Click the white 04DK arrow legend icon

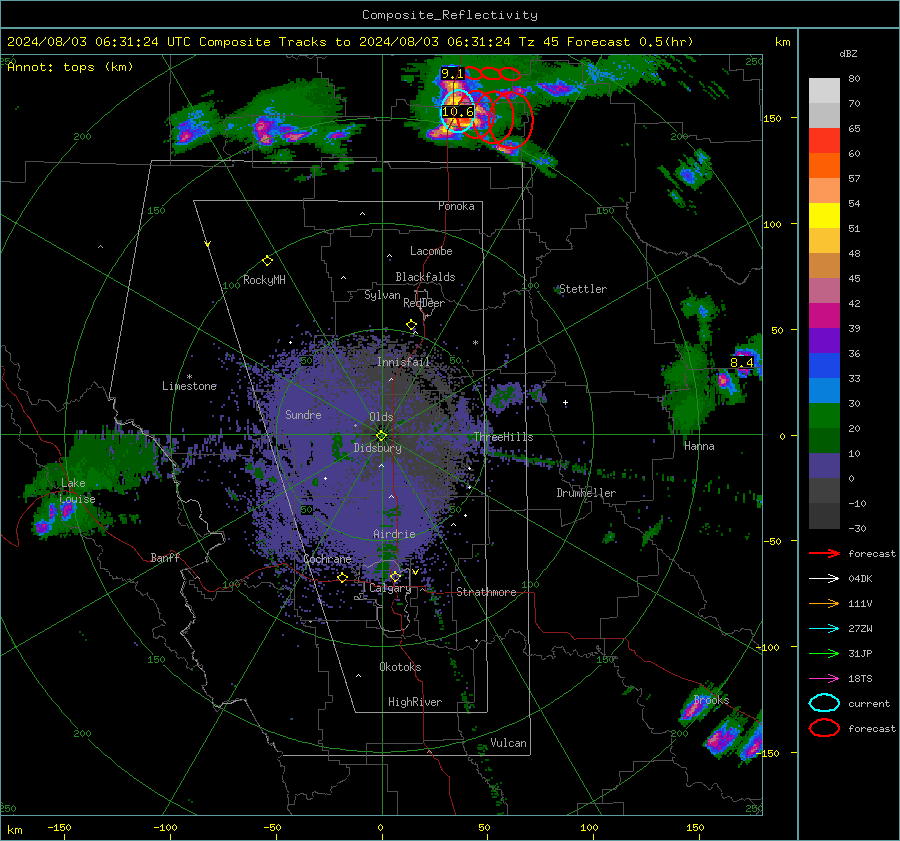824,578
